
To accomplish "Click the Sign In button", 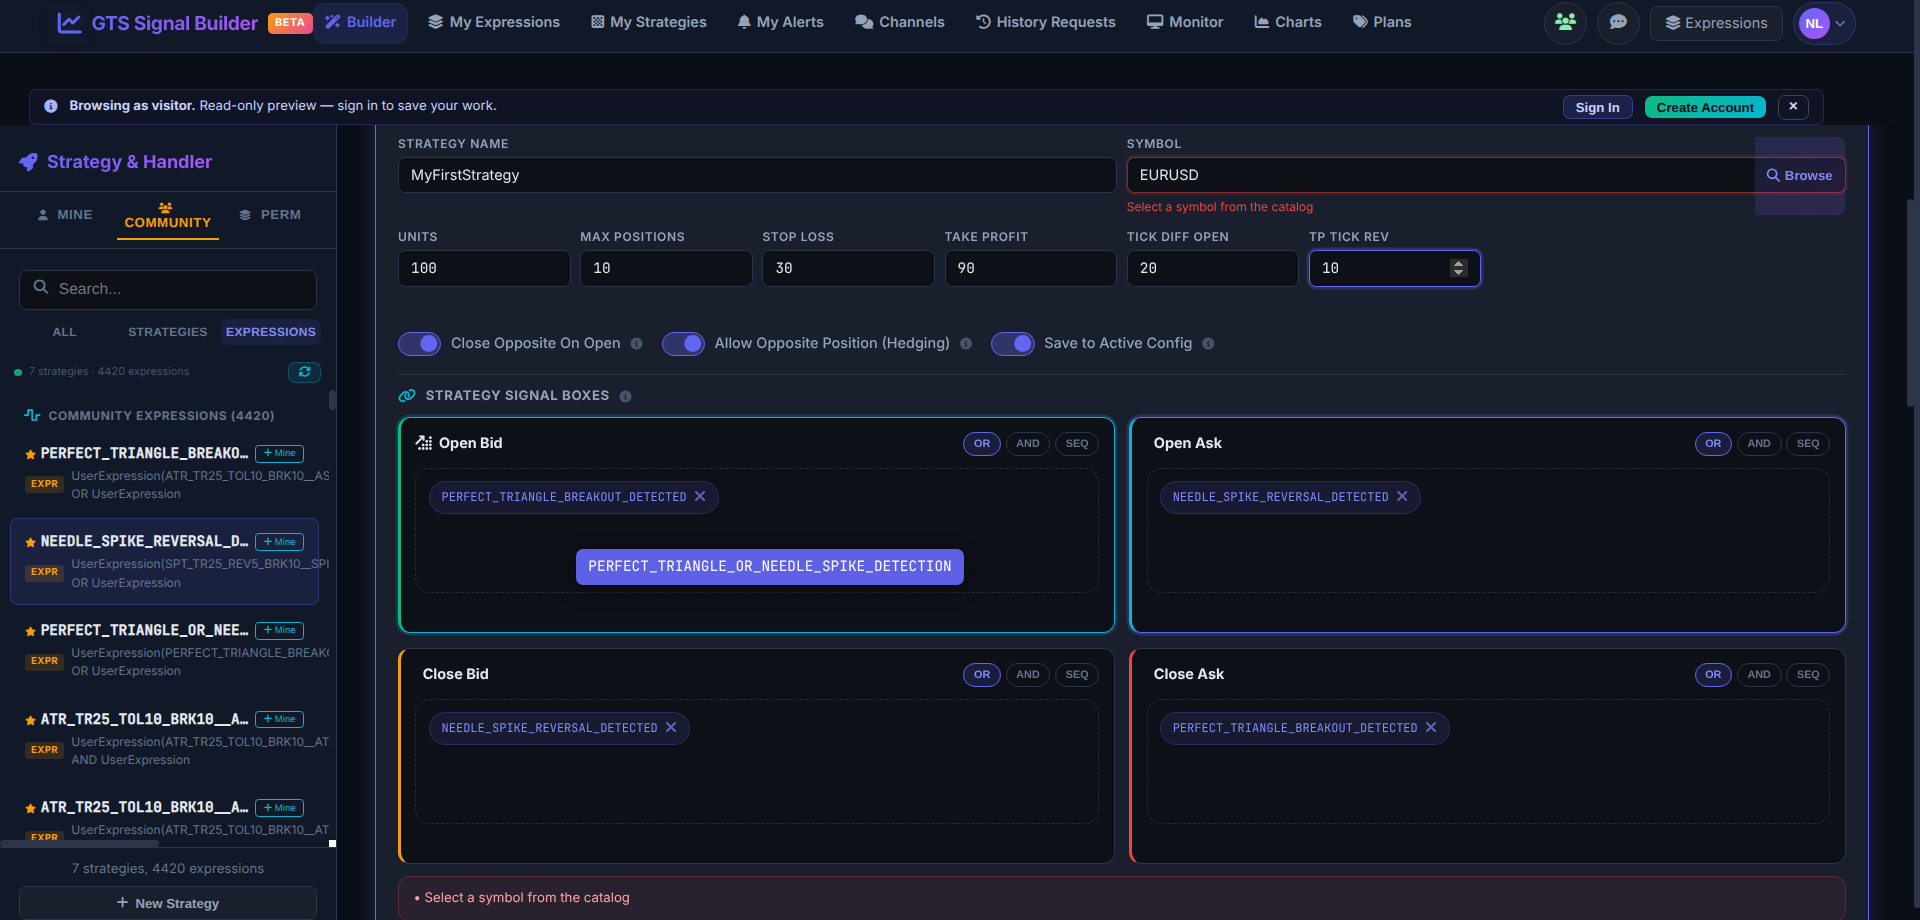I will point(1597,107).
